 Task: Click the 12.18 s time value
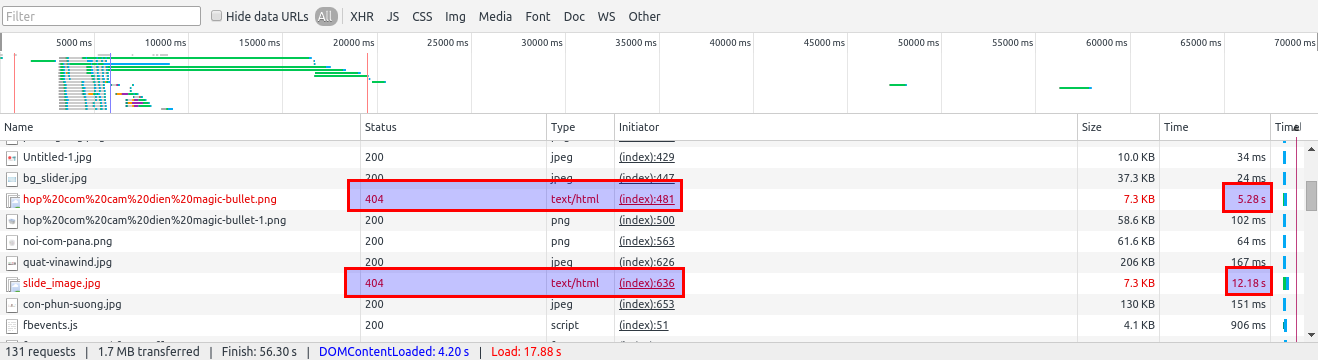[1248, 283]
